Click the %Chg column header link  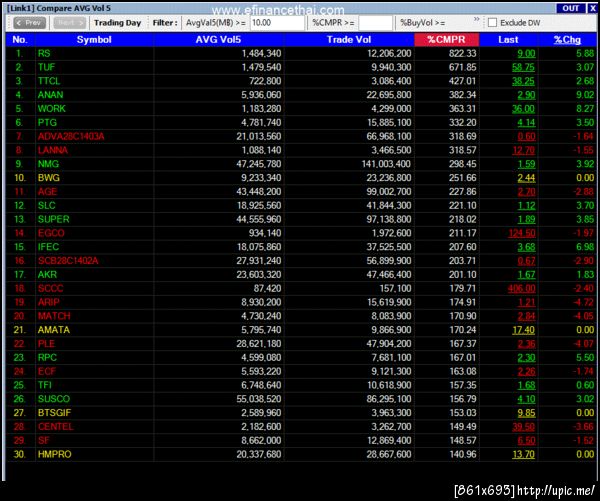click(567, 40)
